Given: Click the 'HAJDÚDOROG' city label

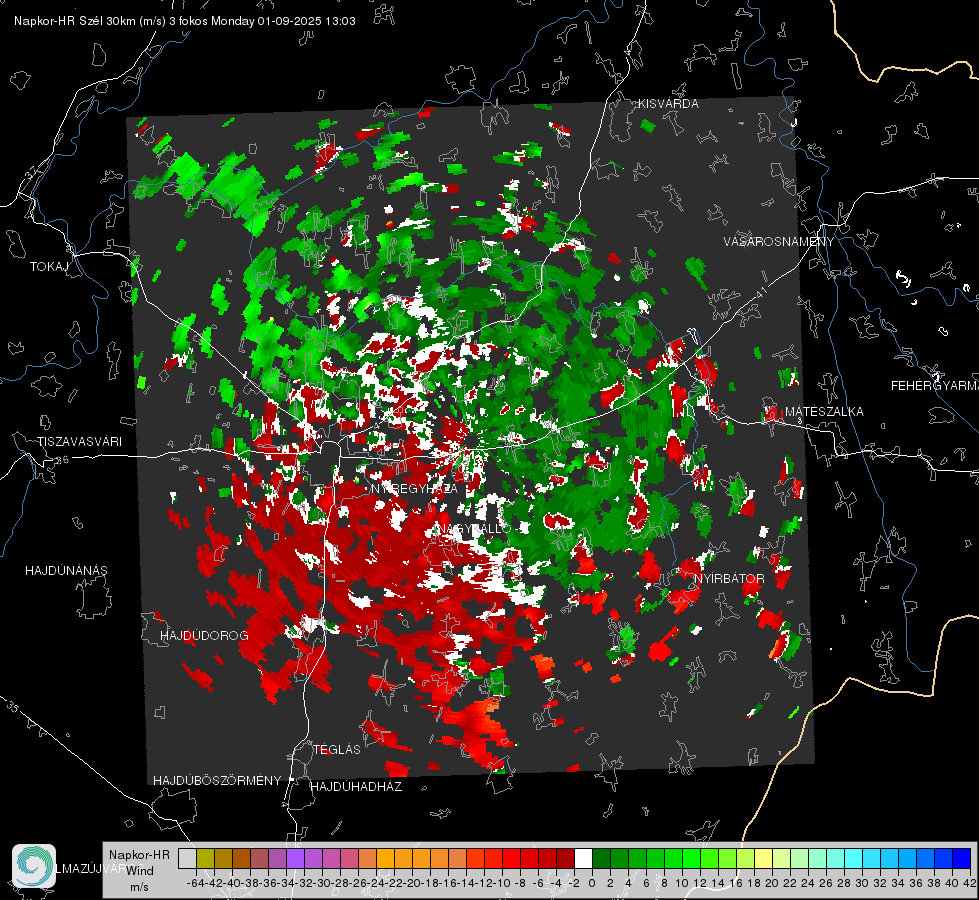Looking at the screenshot, I should [x=204, y=636].
